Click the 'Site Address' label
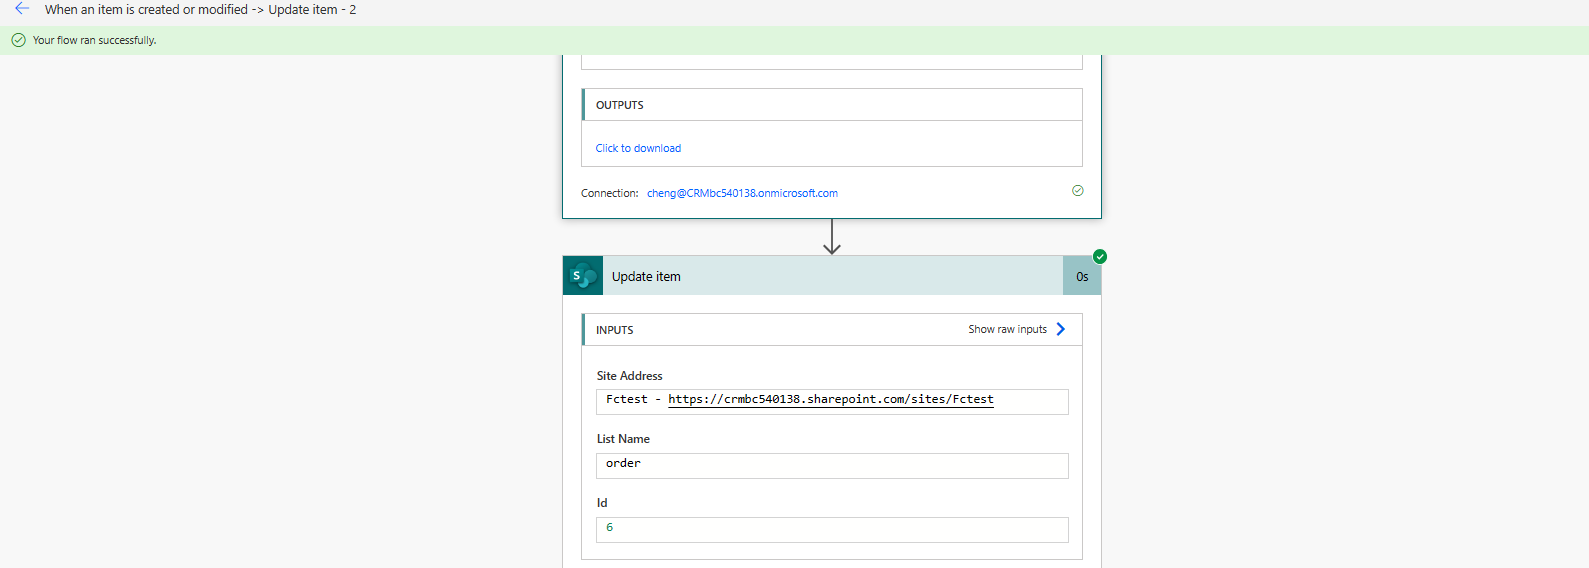 coord(629,376)
